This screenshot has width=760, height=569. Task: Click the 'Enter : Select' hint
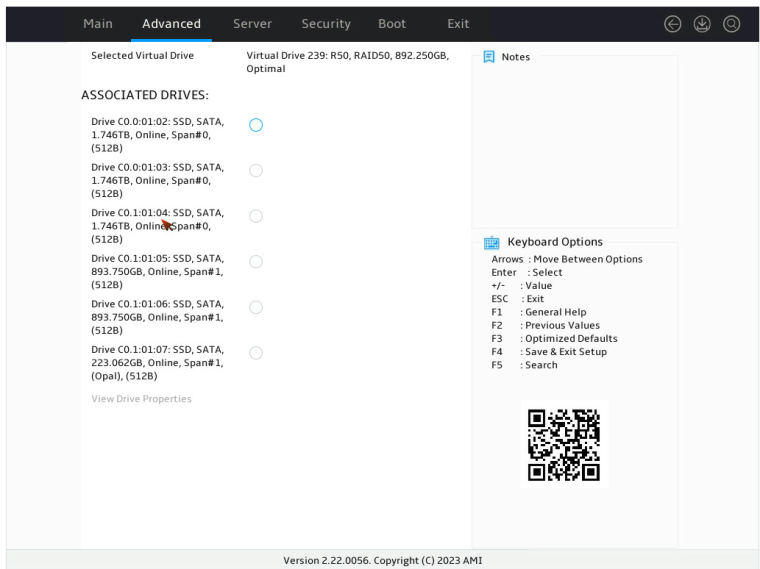(526, 272)
